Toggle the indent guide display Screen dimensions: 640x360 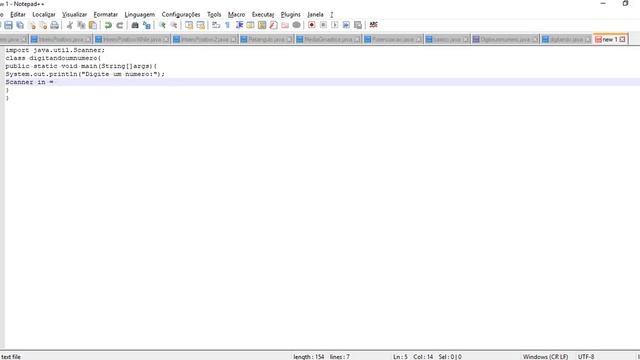tap(239, 25)
